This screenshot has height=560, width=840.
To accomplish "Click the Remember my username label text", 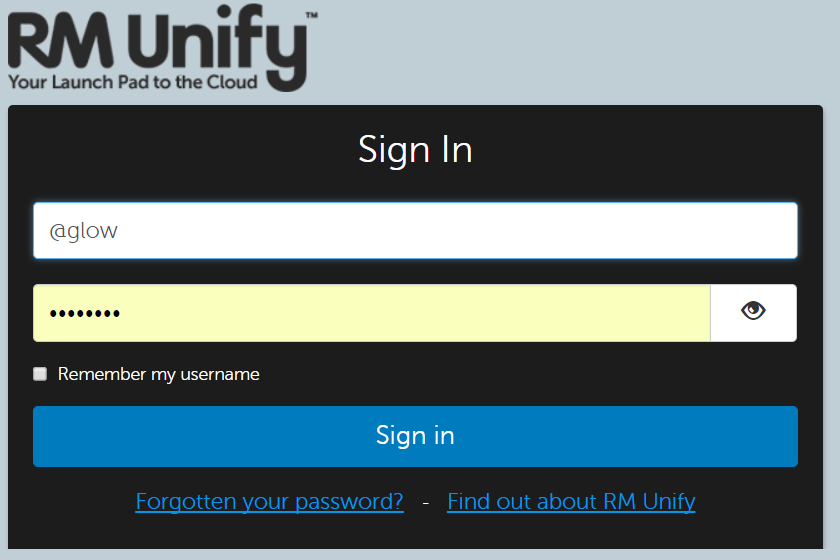I will [159, 374].
